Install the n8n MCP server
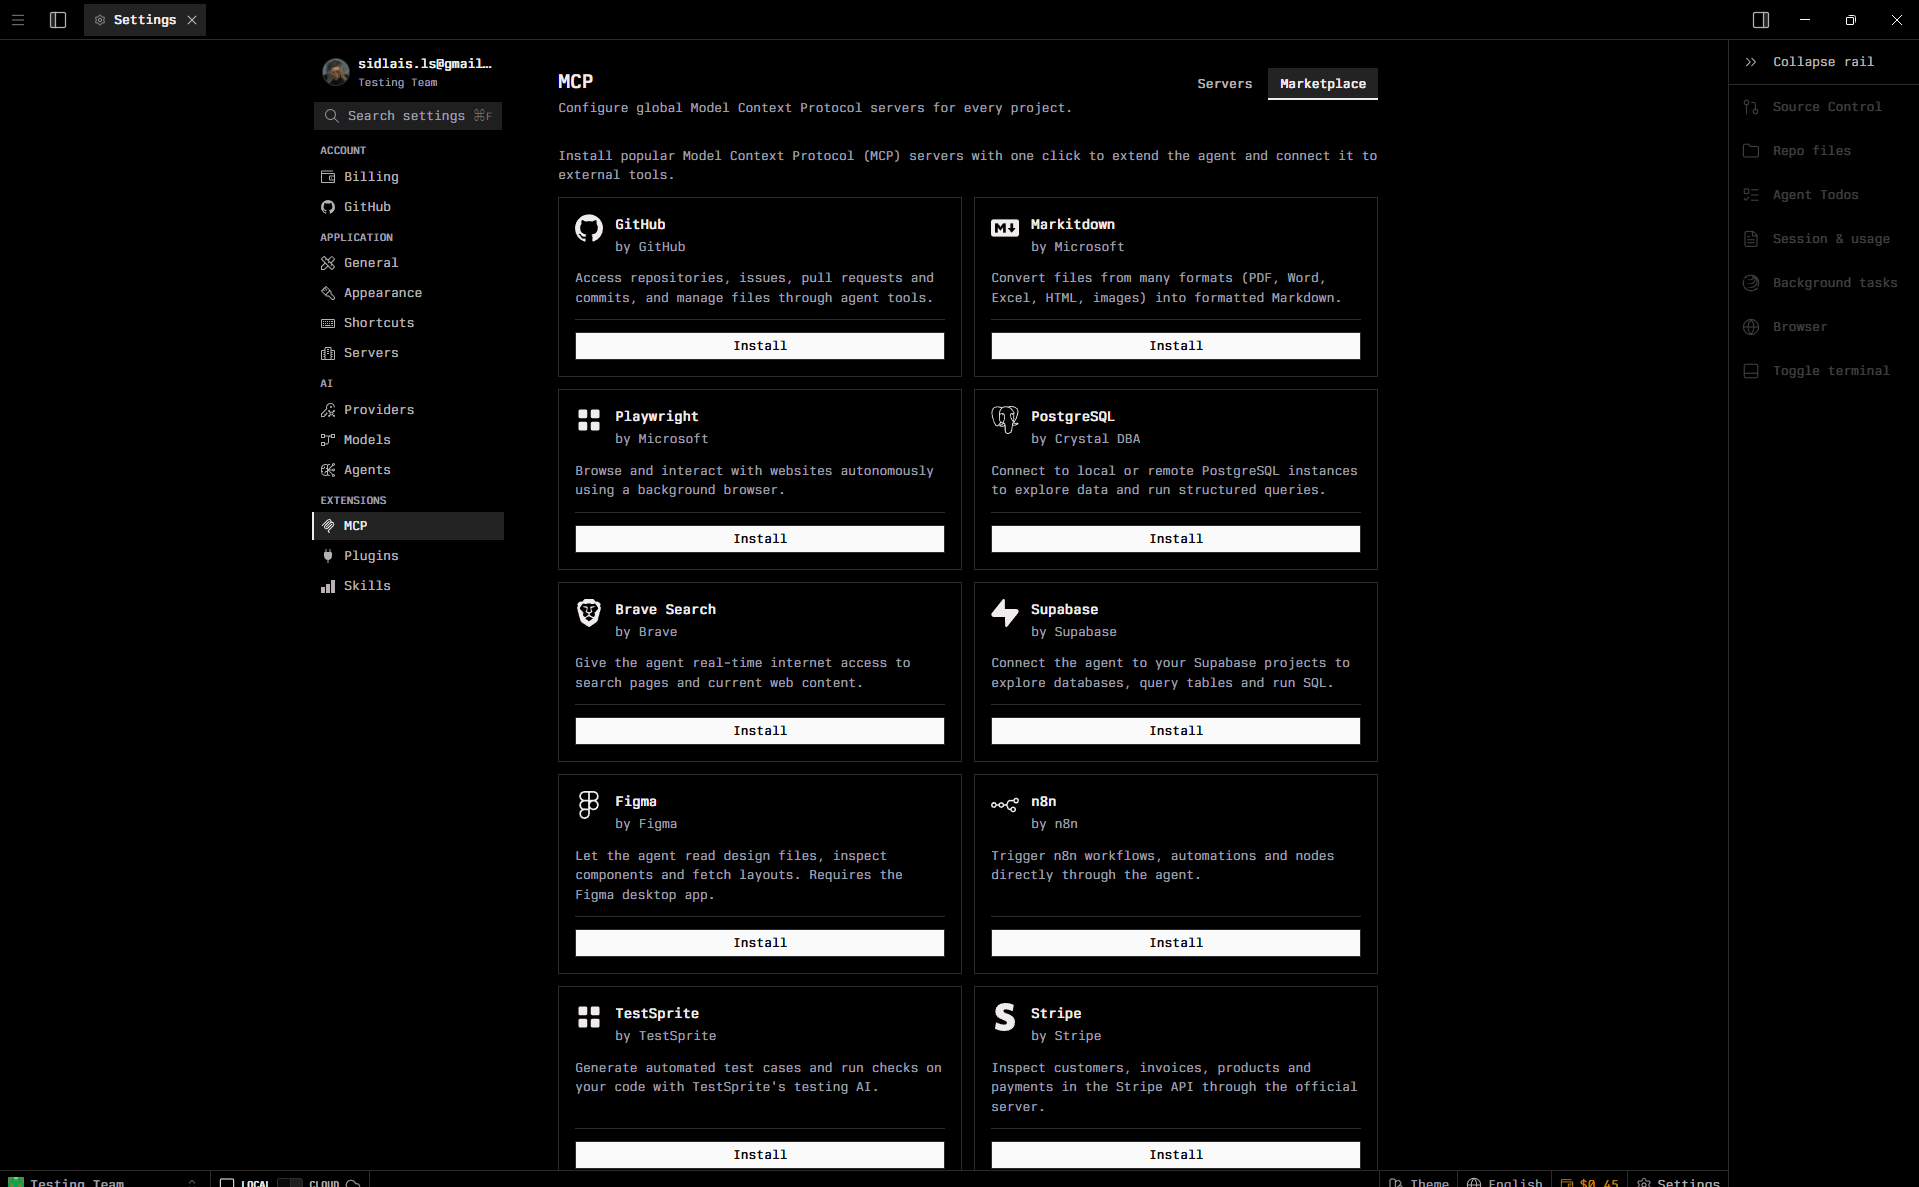This screenshot has width=1919, height=1187. click(x=1176, y=943)
